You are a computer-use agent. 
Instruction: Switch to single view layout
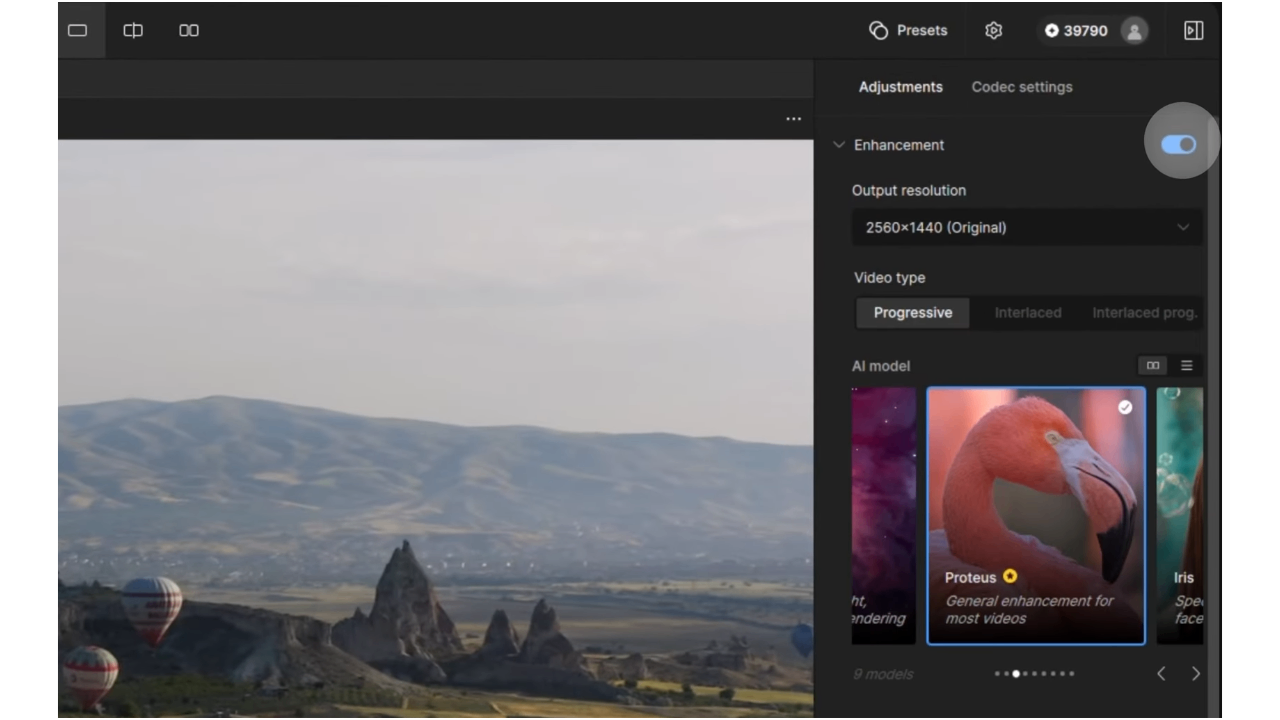[78, 30]
